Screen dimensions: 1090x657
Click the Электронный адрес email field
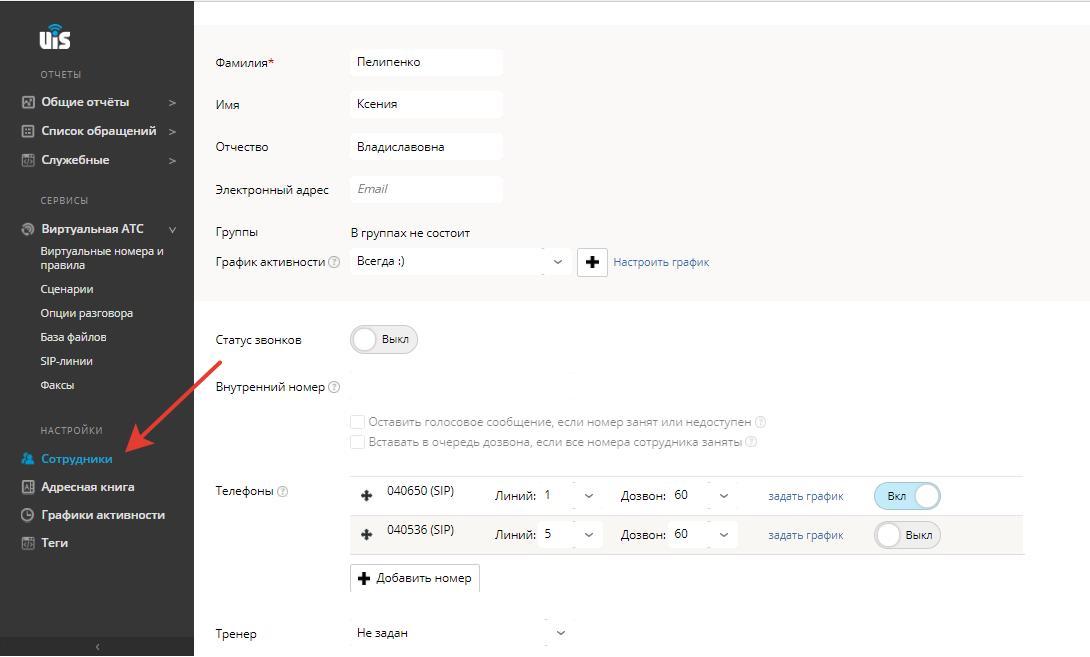(x=426, y=189)
